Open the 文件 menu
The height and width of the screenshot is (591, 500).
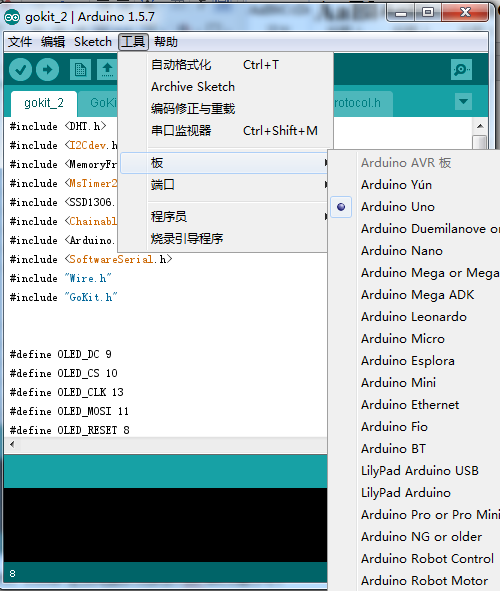20,42
